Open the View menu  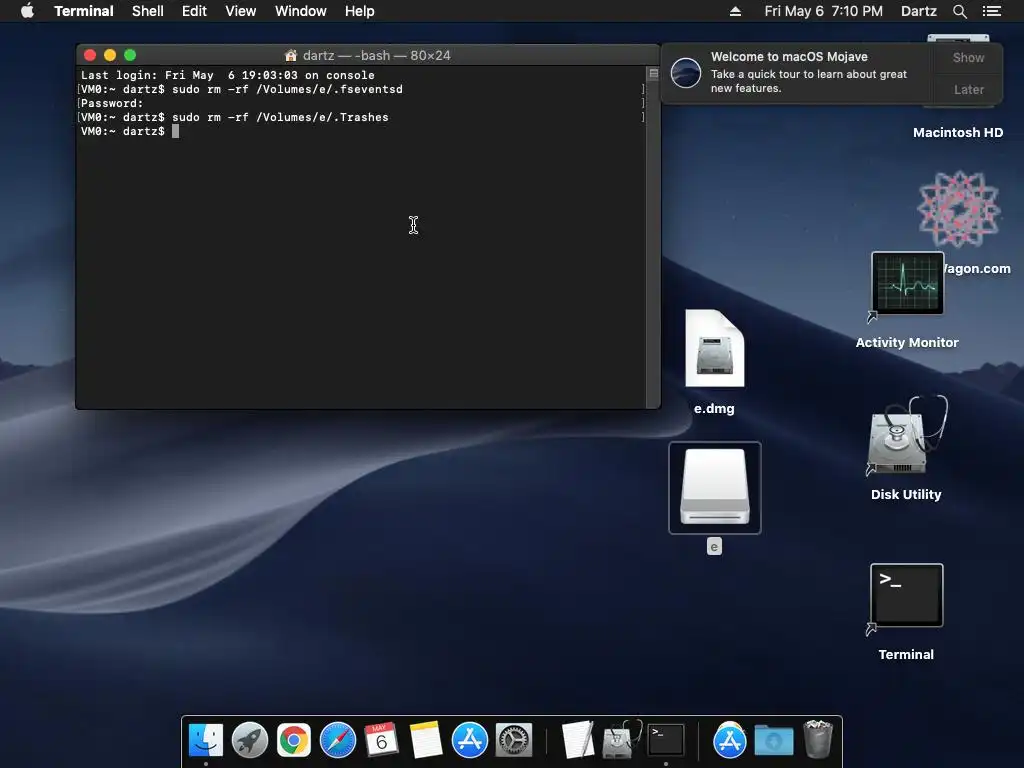240,11
